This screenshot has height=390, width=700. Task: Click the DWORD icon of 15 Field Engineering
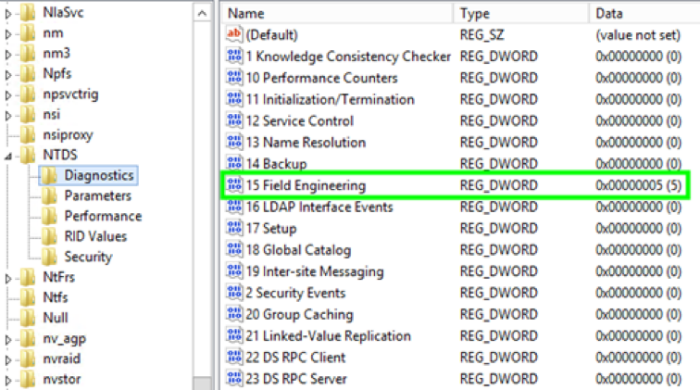pyautogui.click(x=234, y=185)
